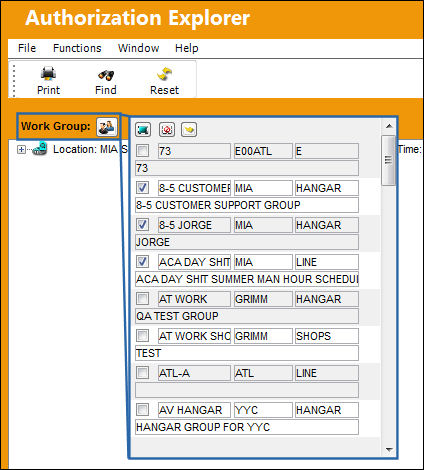The width and height of the screenshot is (424, 470).
Task: Click the ATL location field of ATL-A
Action: 263,373
